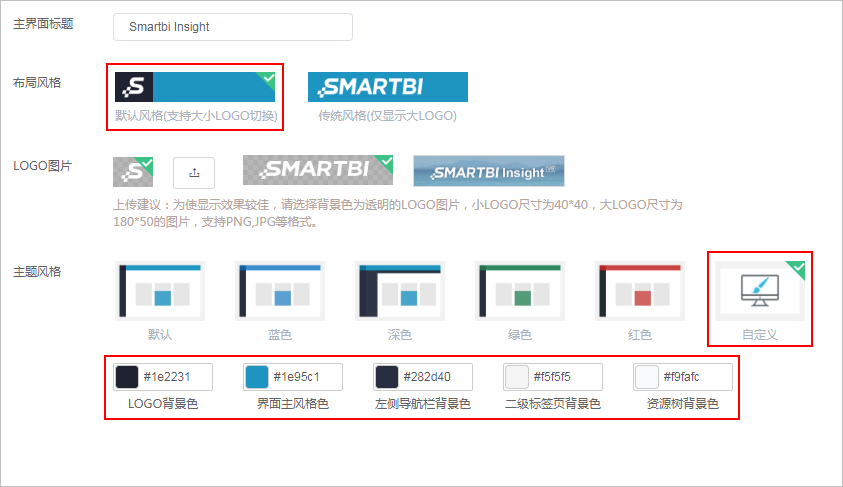Choose the 绿色 theme style
Viewport: 843px width, 487px height.
(x=520, y=291)
